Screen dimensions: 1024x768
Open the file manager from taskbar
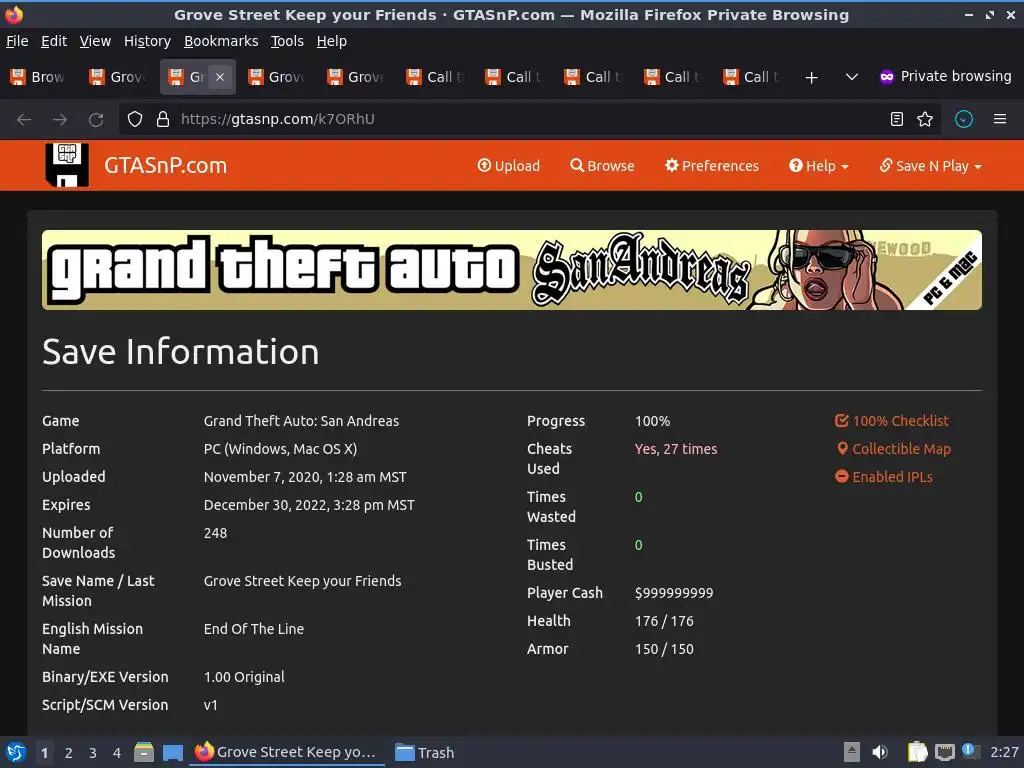point(144,752)
